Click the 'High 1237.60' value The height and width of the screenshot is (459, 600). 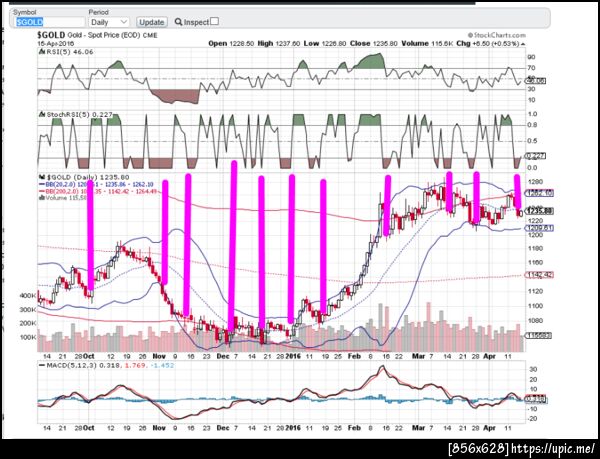tap(279, 44)
